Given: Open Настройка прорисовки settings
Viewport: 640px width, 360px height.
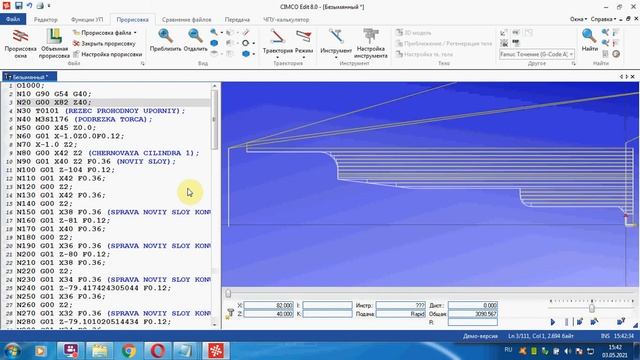Looking at the screenshot, I should click(107, 54).
